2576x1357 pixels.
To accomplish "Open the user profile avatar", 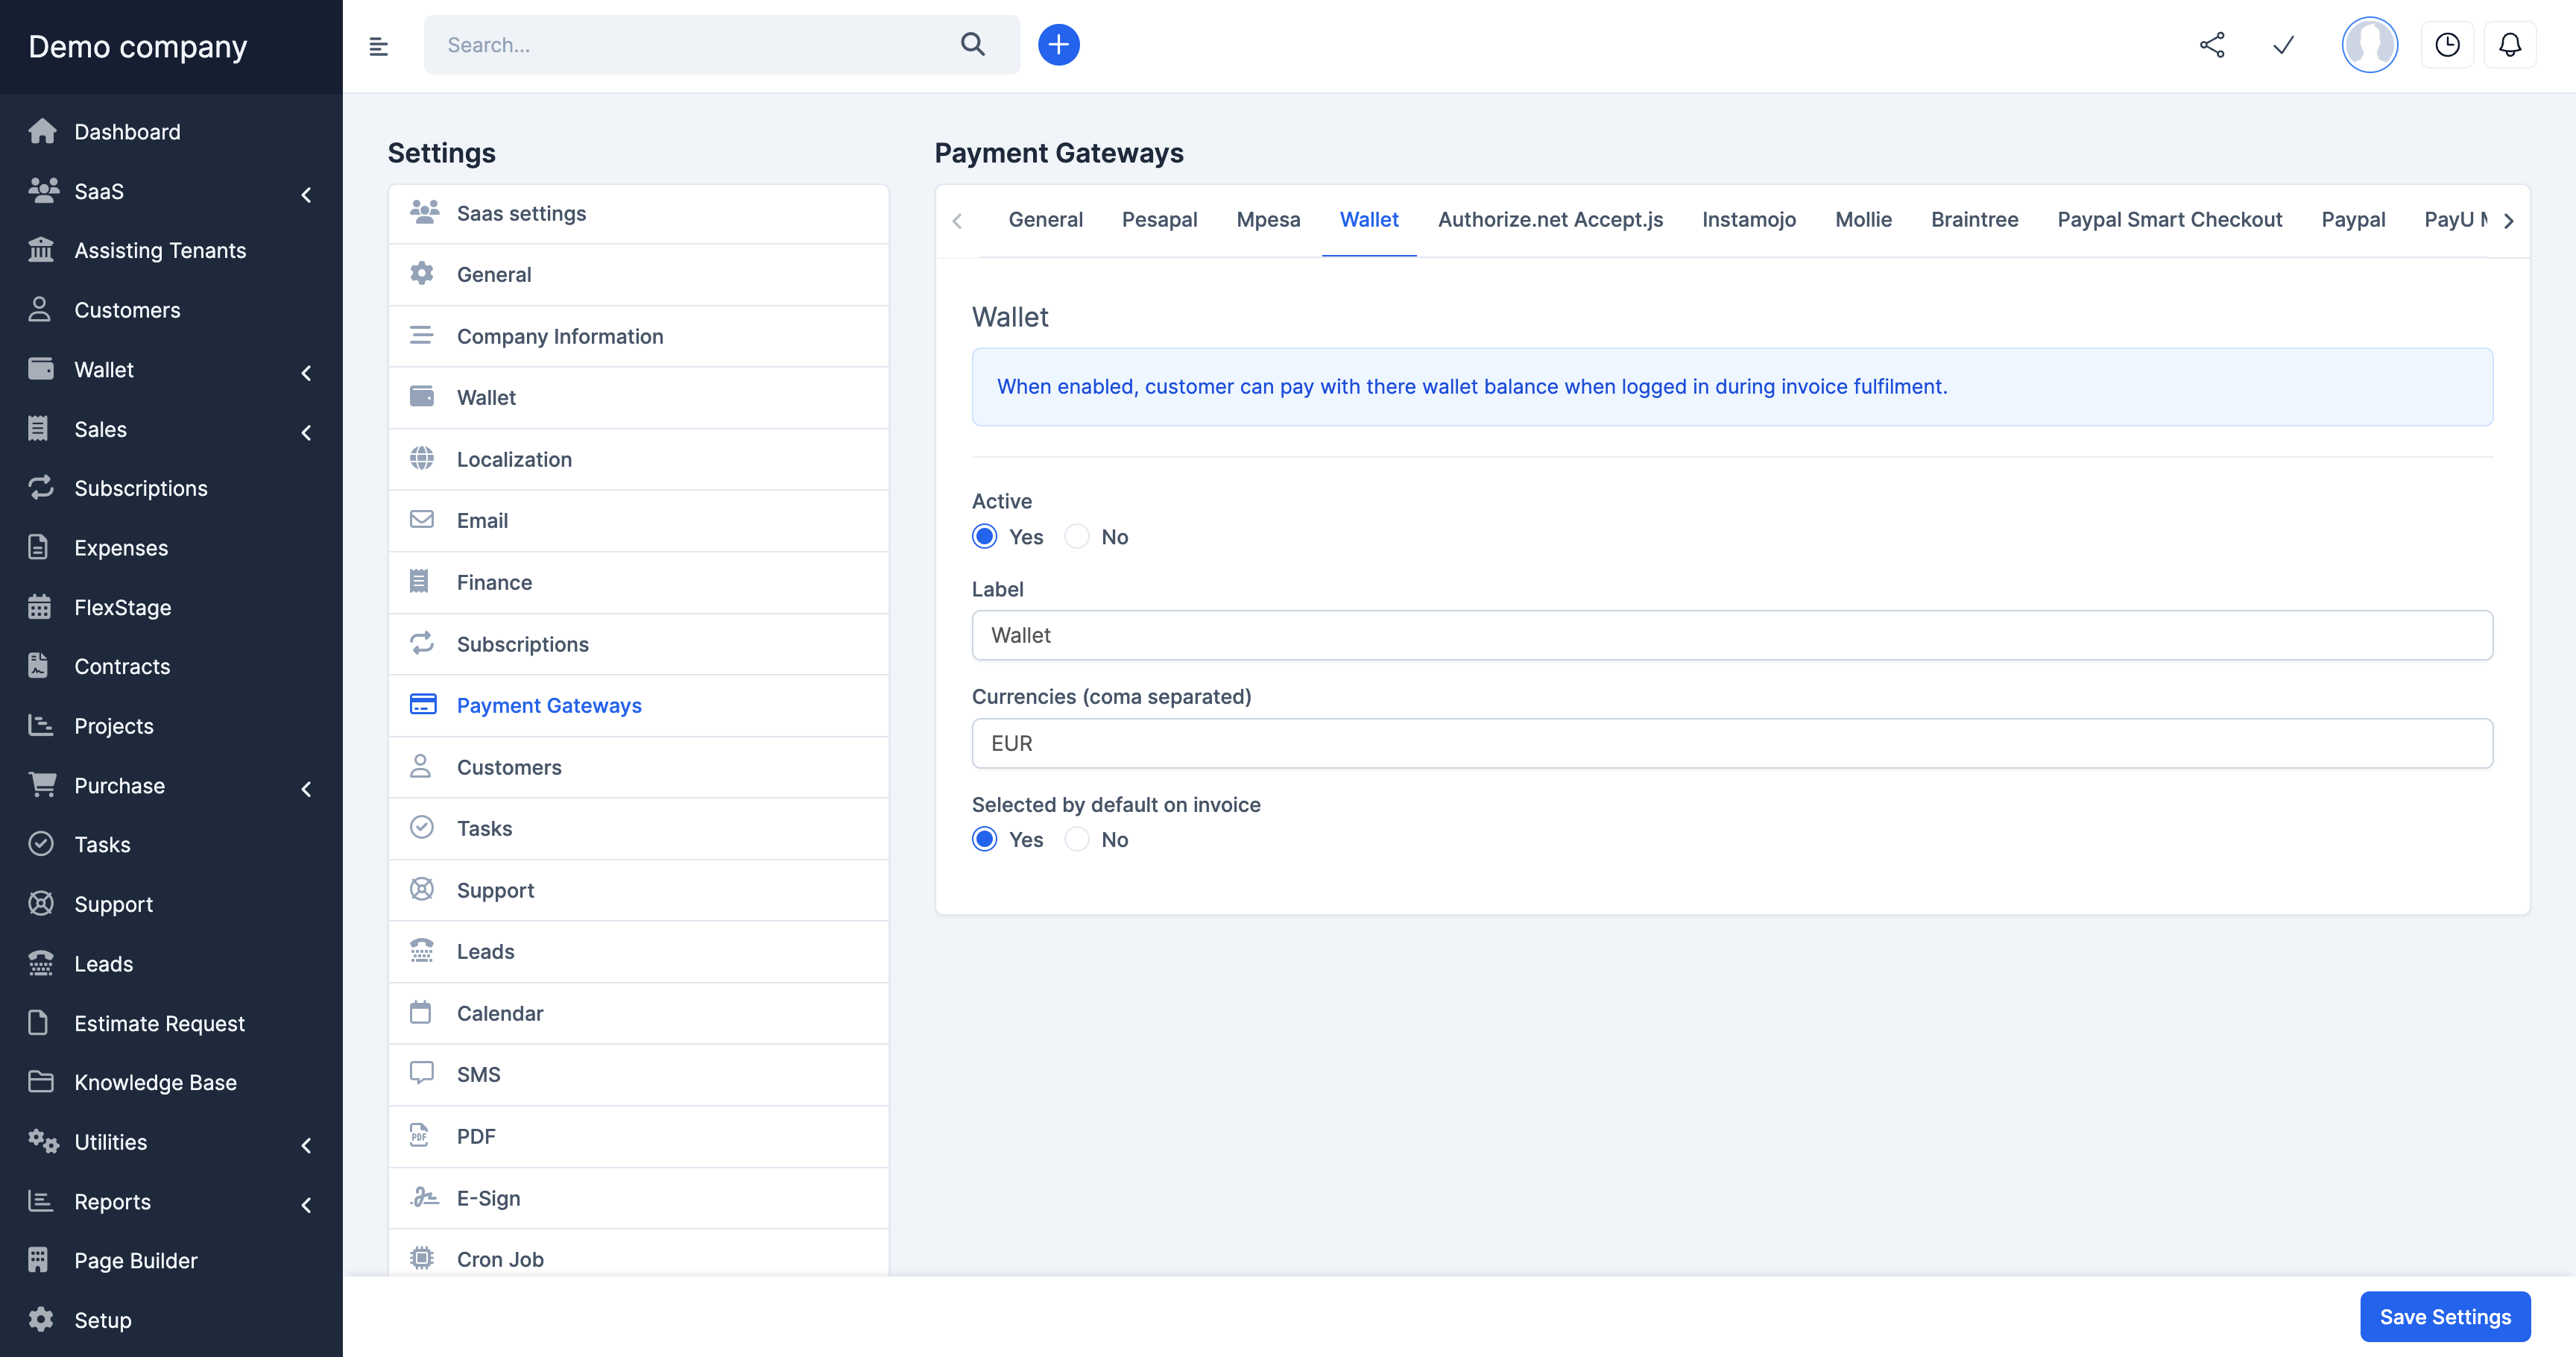I will tap(2369, 45).
